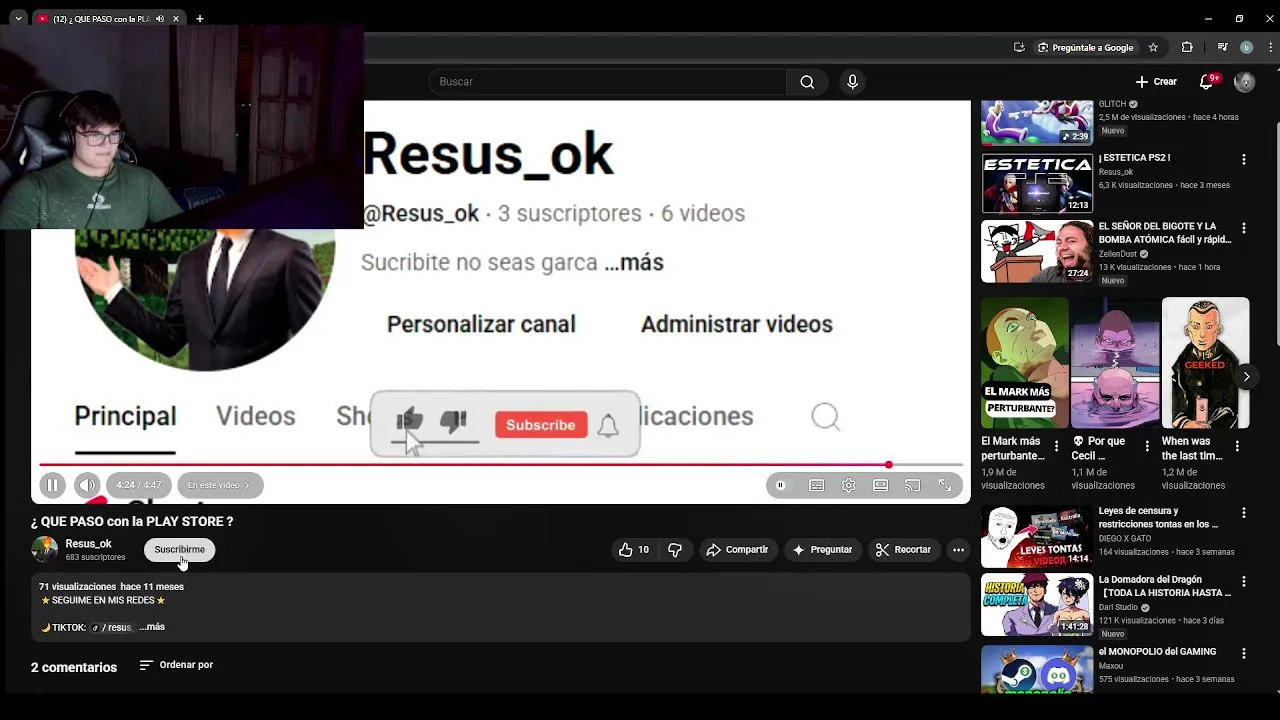Open a new browser tab
1280x720 pixels.
click(200, 18)
